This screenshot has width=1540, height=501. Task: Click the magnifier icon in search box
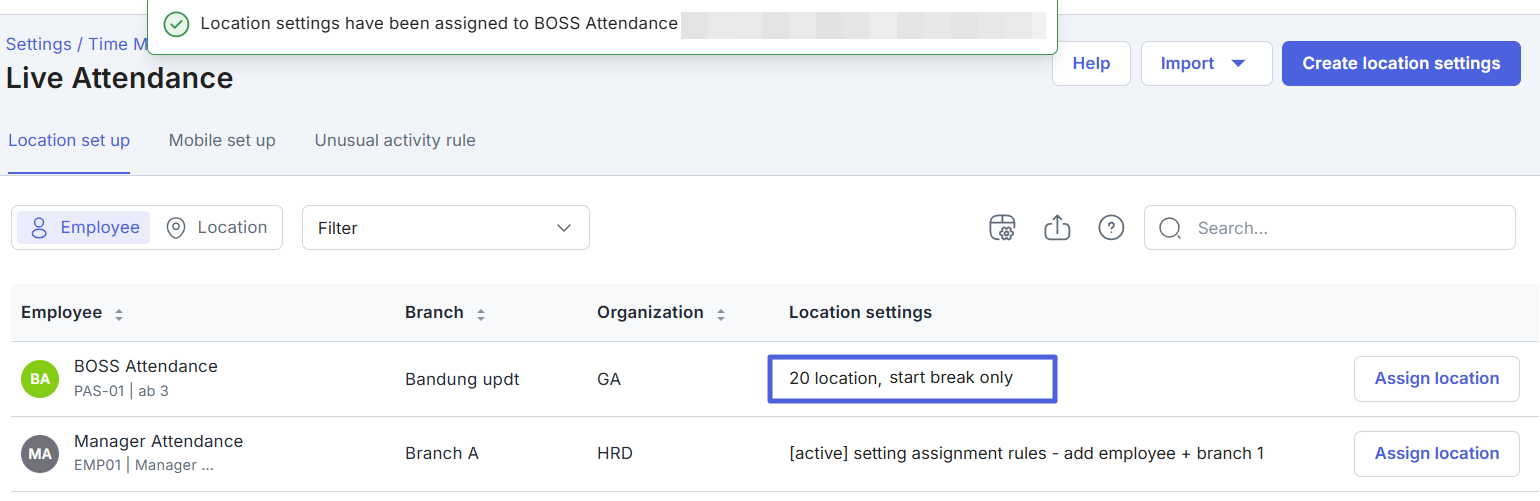pos(1170,228)
